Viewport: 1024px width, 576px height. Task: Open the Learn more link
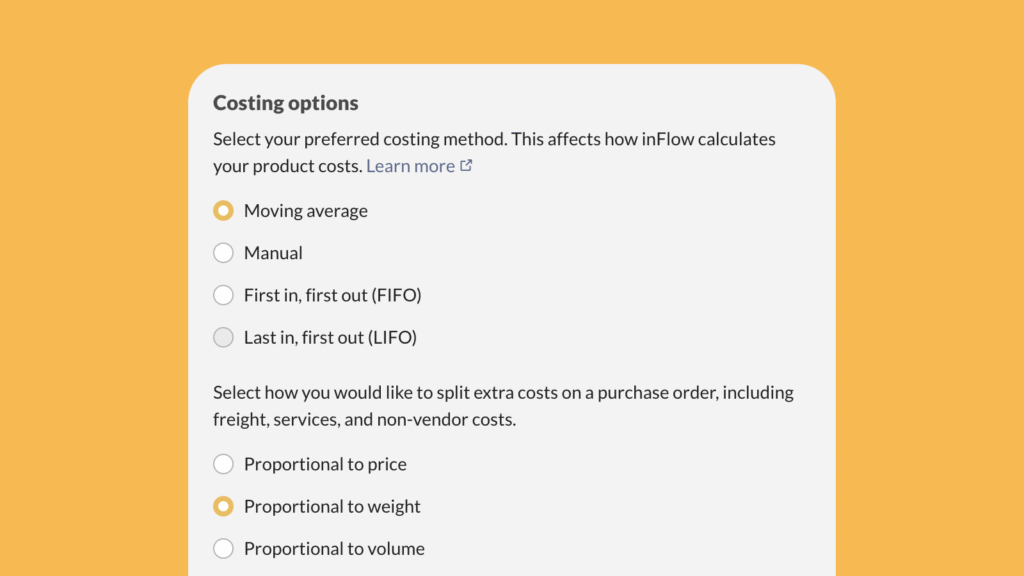coord(410,166)
